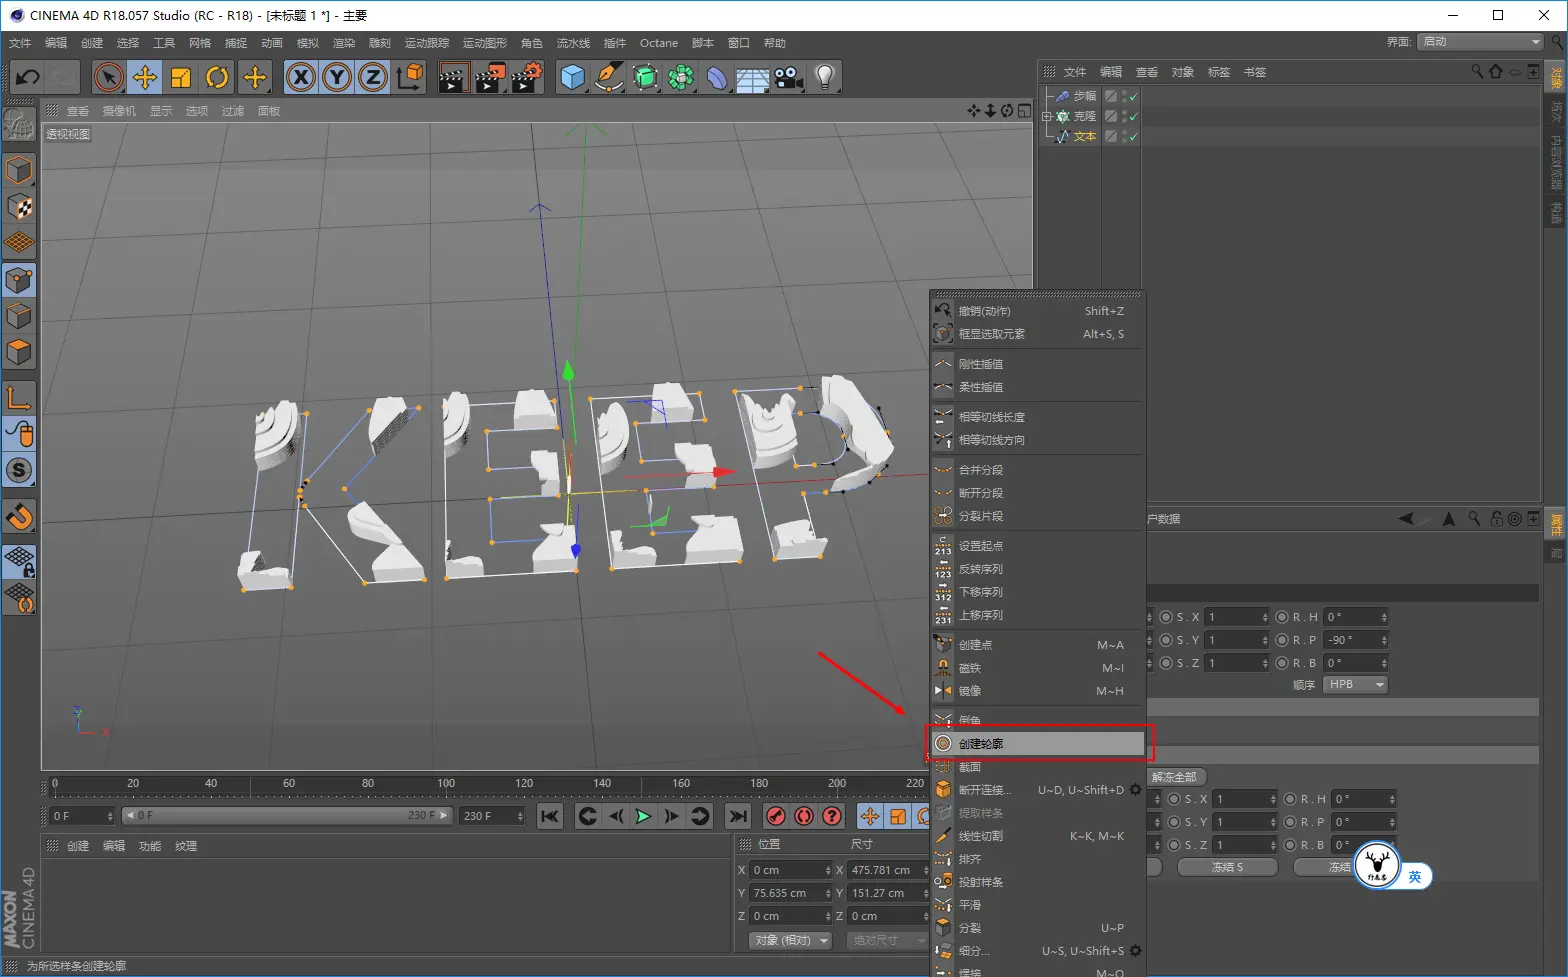1568x977 pixels.
Task: Click the coordinate system cube icon
Action: (x=410, y=77)
